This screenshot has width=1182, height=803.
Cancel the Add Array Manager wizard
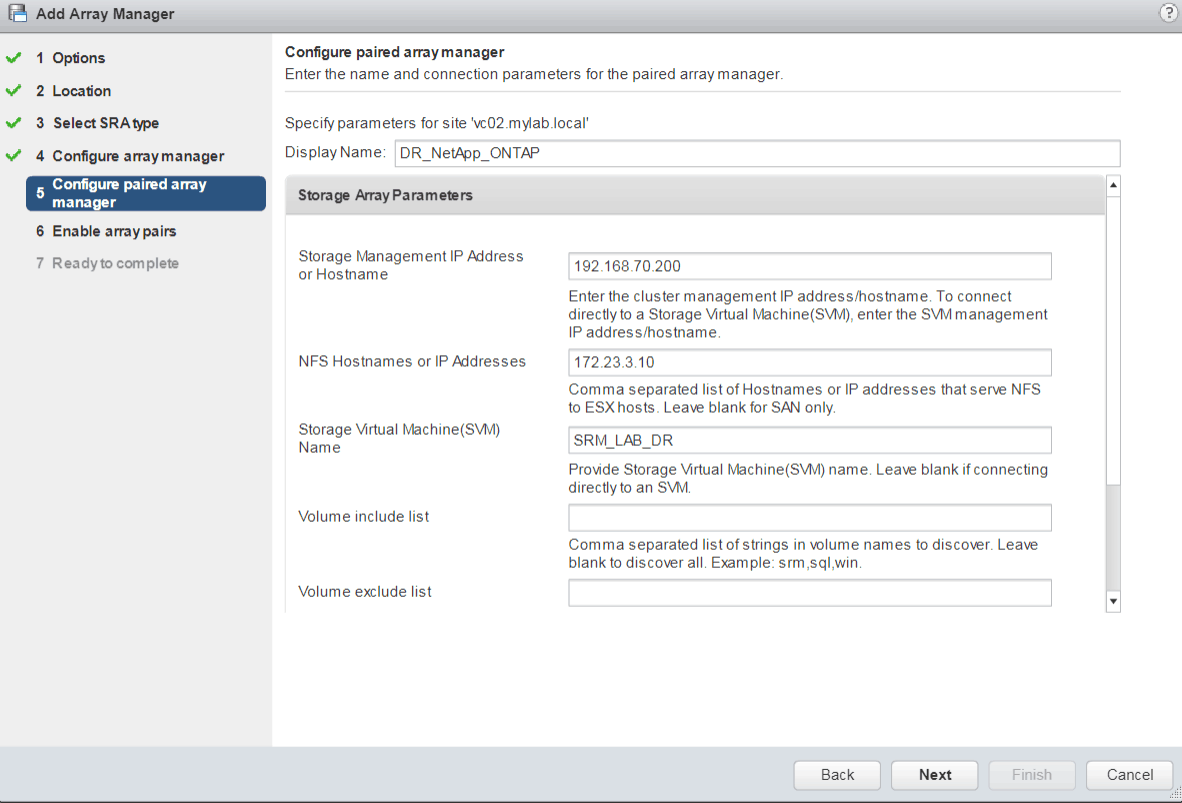pyautogui.click(x=1130, y=775)
